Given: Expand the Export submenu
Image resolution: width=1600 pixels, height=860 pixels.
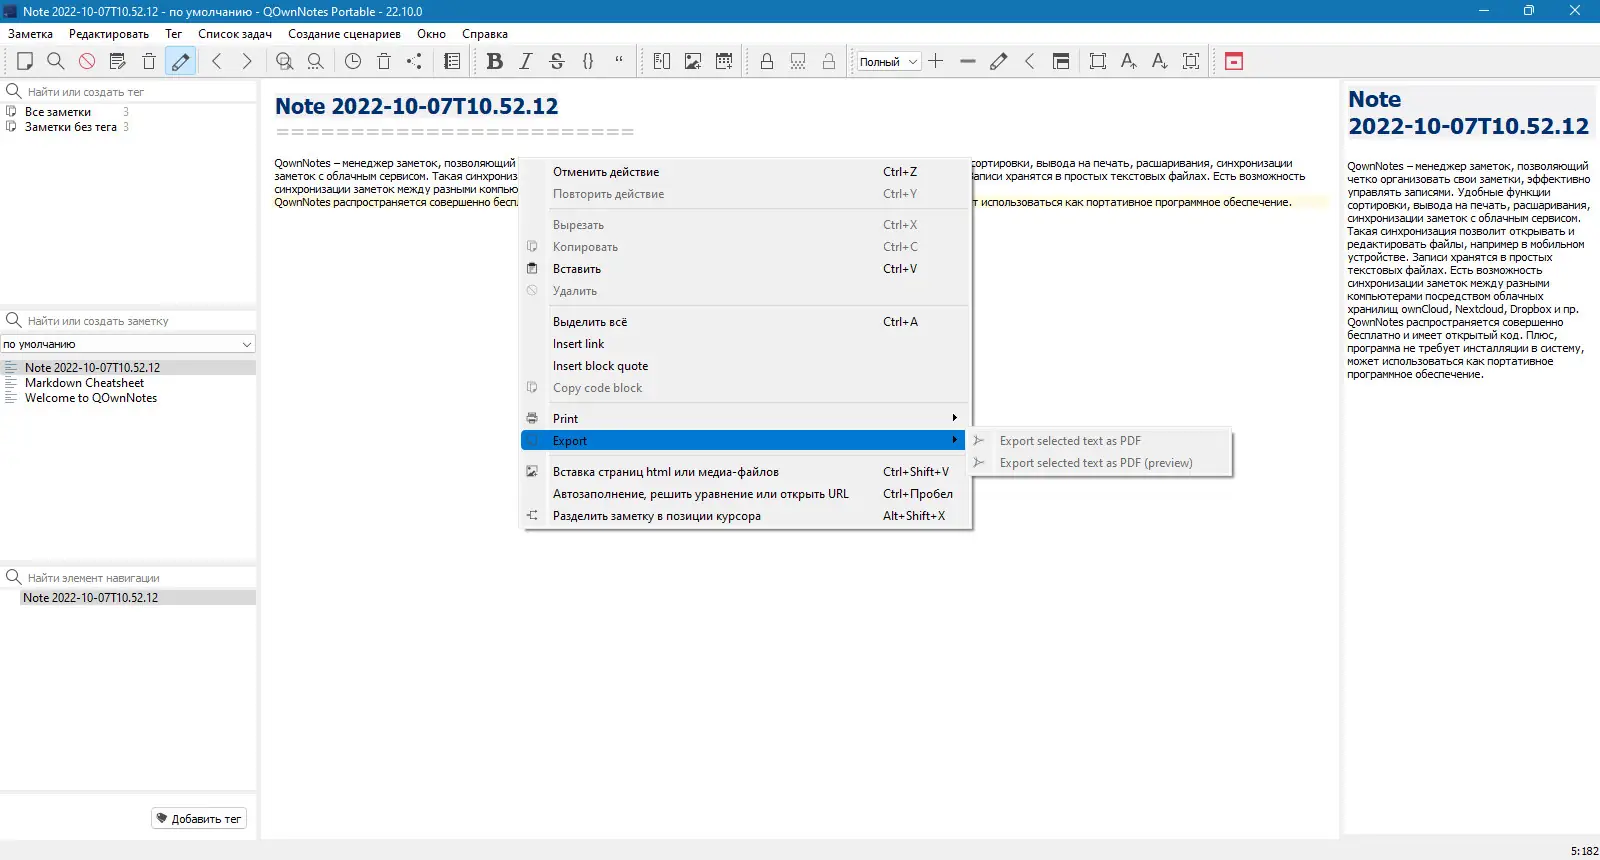Looking at the screenshot, I should (743, 441).
